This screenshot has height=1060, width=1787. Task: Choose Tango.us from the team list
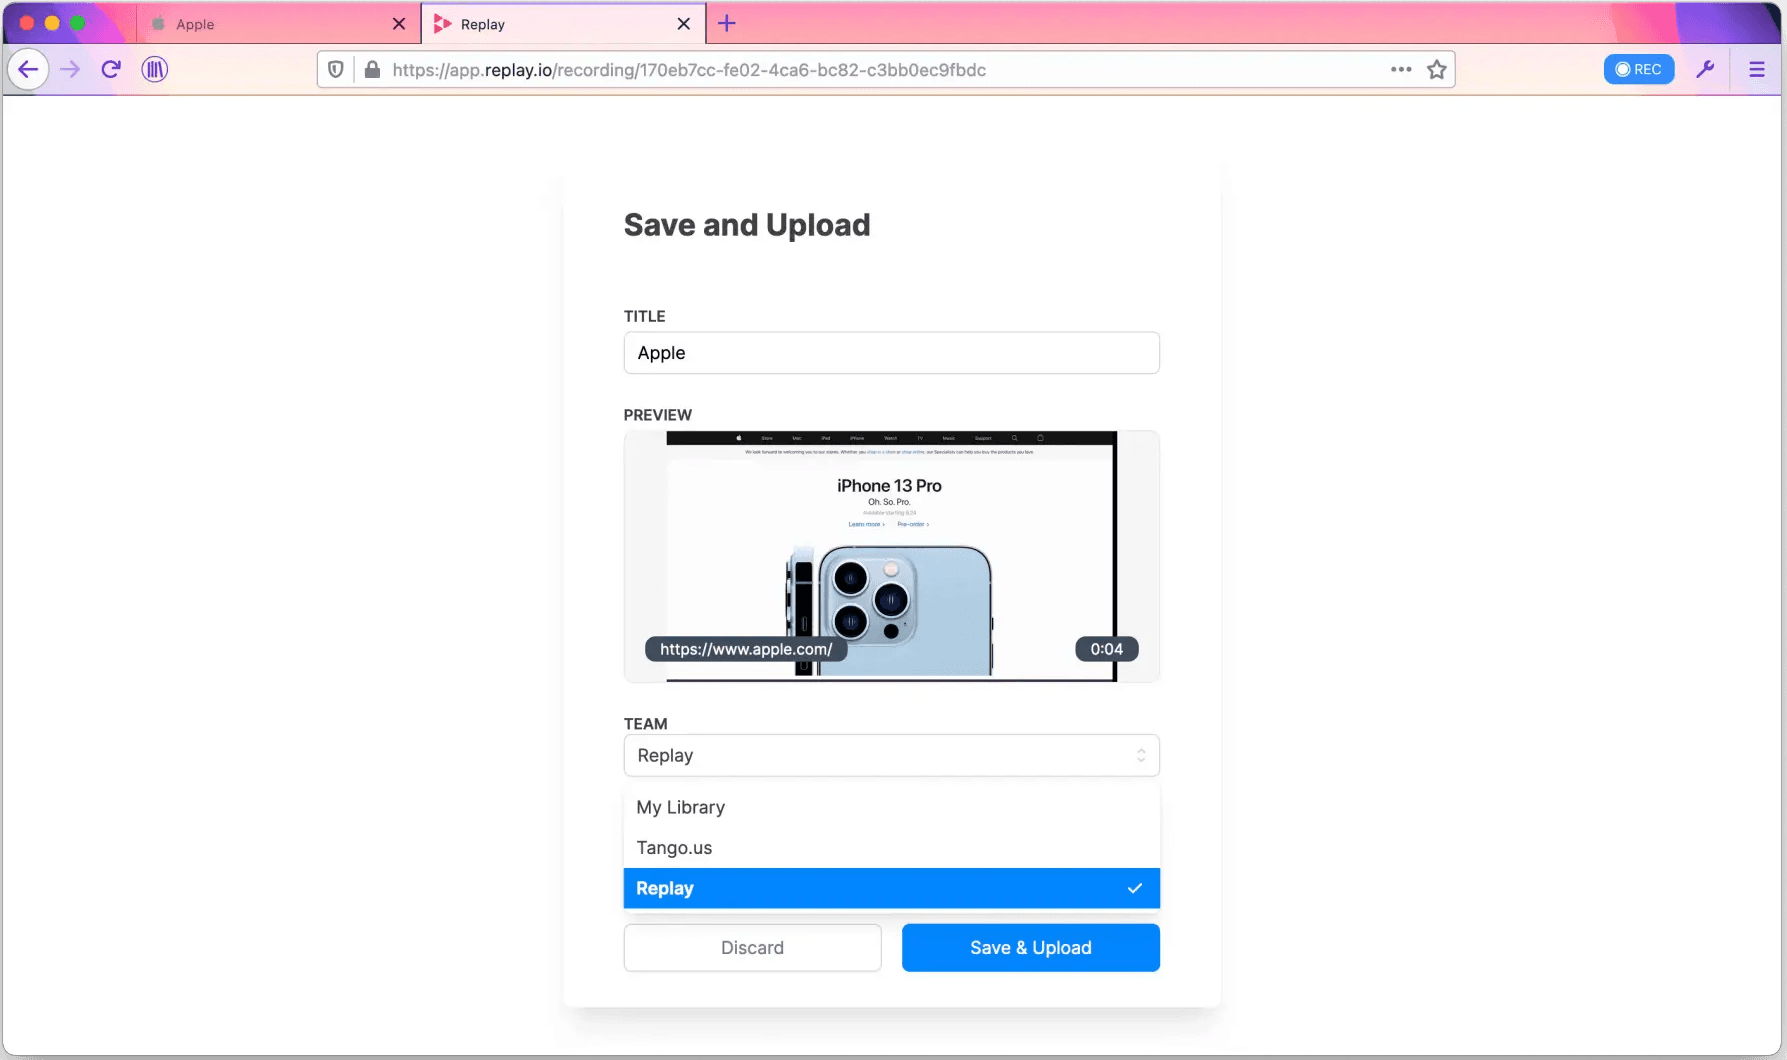(891, 848)
